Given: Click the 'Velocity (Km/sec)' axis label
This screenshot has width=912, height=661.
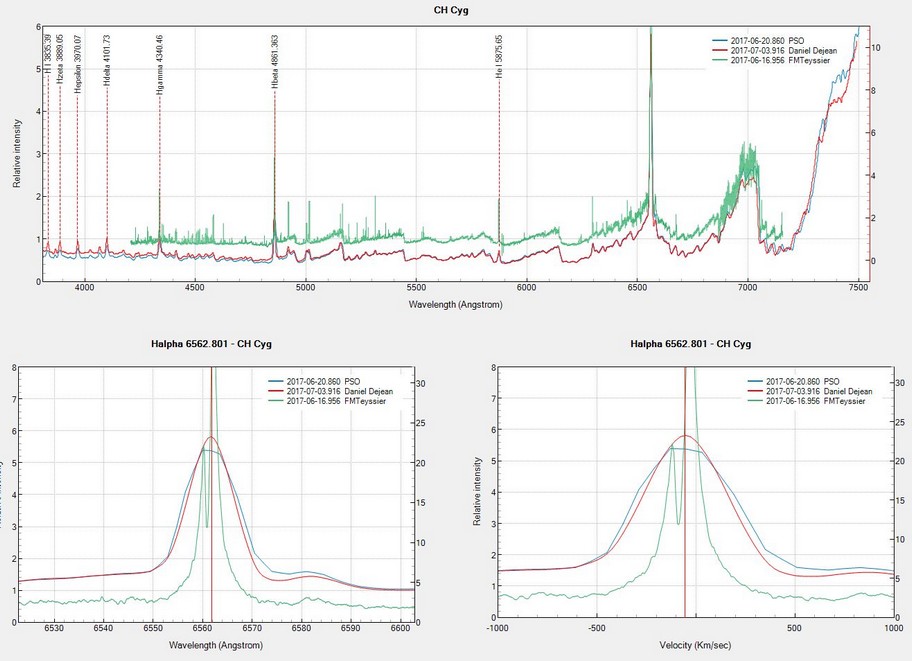Looking at the screenshot, I should (695, 645).
